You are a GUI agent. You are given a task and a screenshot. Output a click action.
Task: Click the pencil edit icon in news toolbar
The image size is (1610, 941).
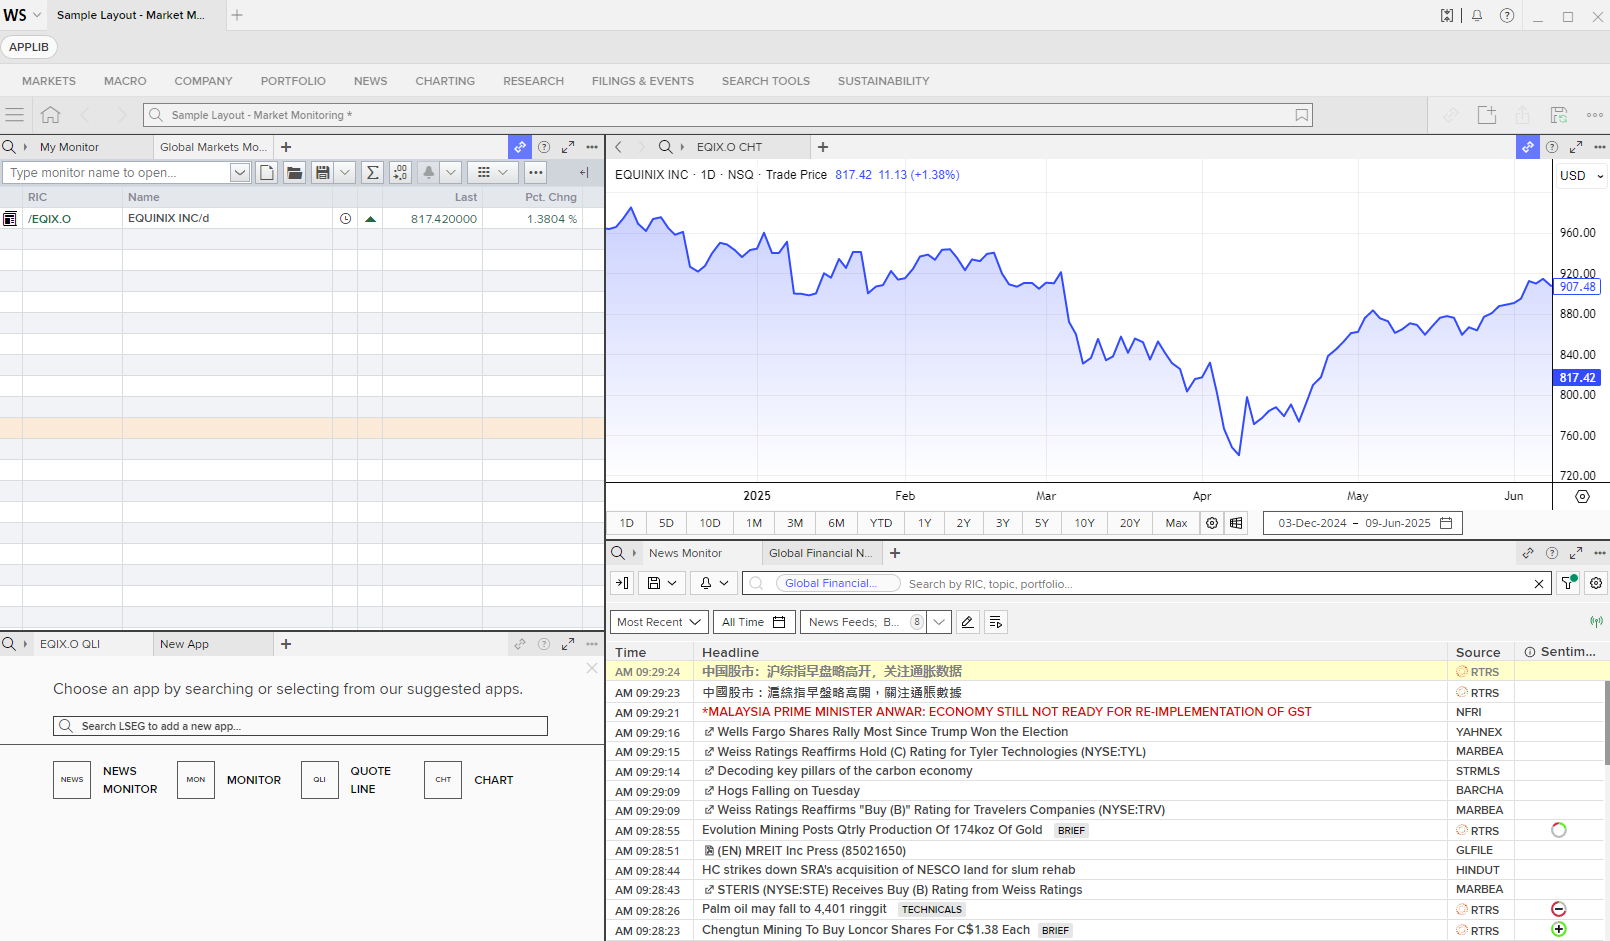[967, 622]
